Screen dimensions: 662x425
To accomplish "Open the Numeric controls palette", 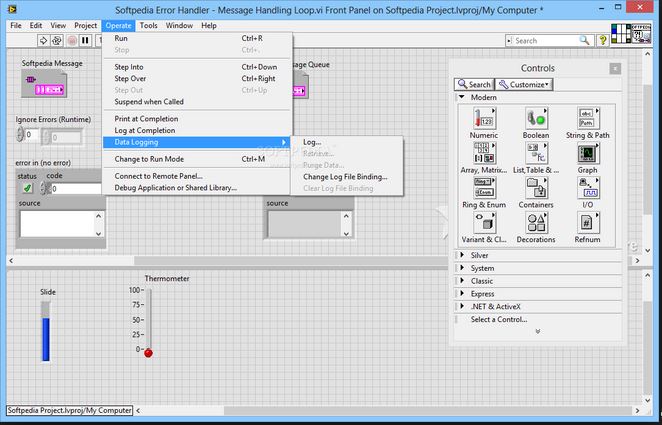I will [x=483, y=119].
